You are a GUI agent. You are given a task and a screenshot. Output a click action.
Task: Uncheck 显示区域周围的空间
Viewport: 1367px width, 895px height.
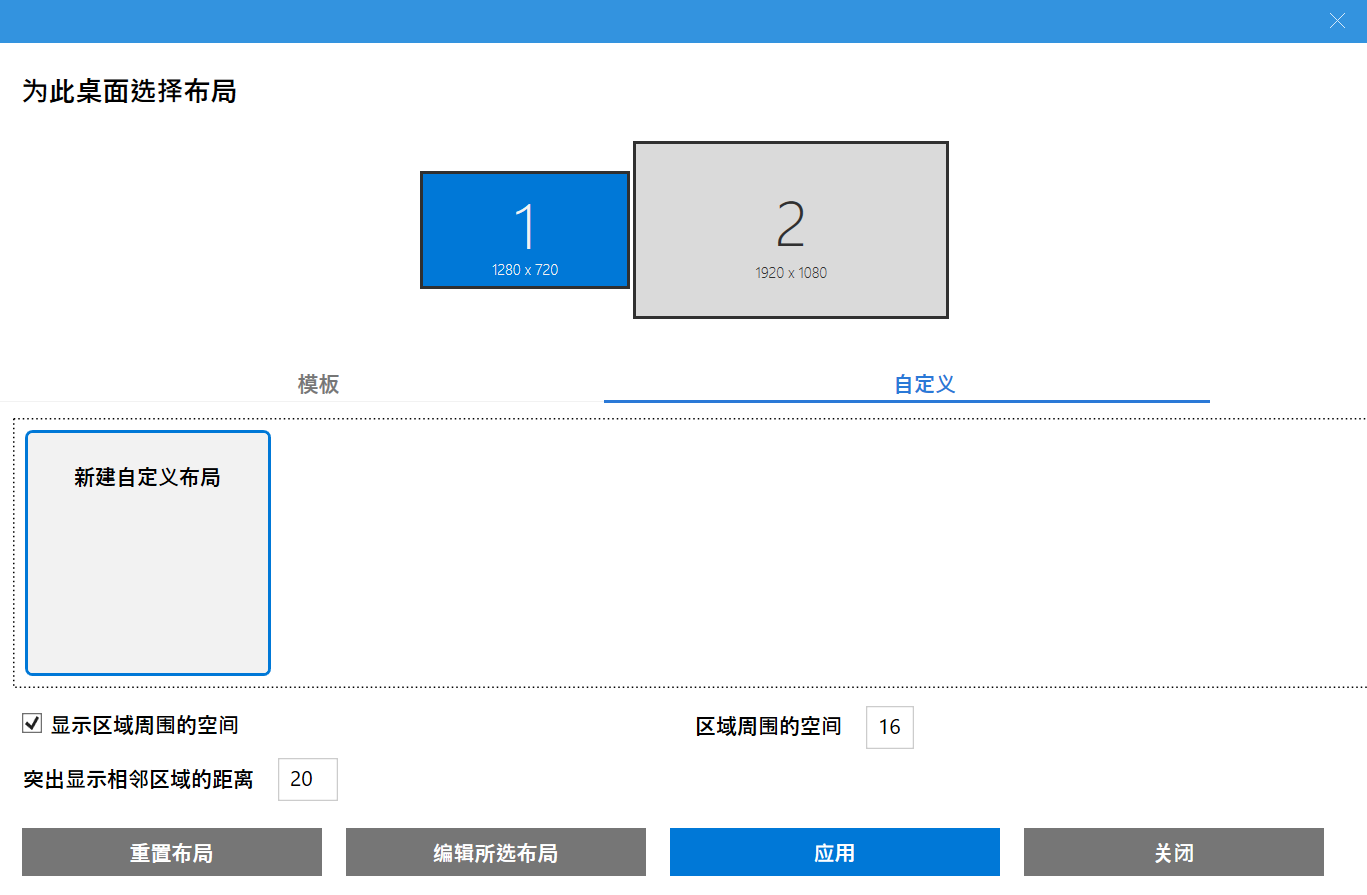click(31, 723)
